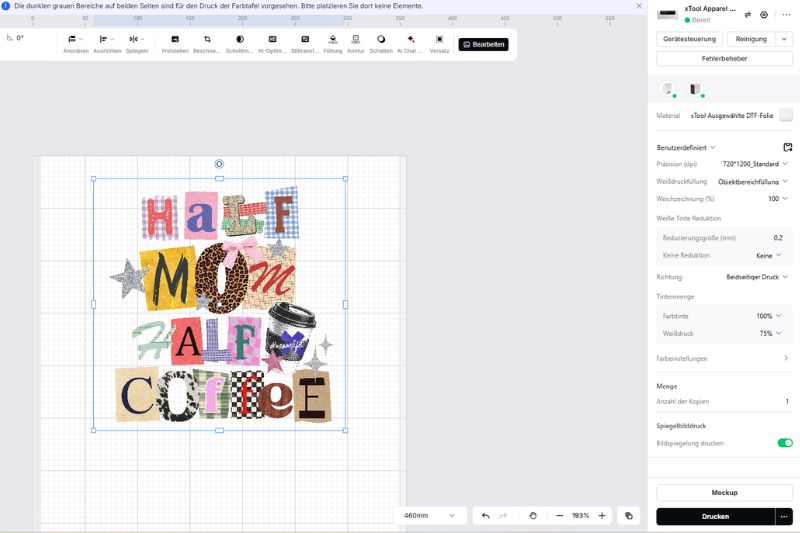
Task: Click the zoom out minus button
Action: click(559, 516)
